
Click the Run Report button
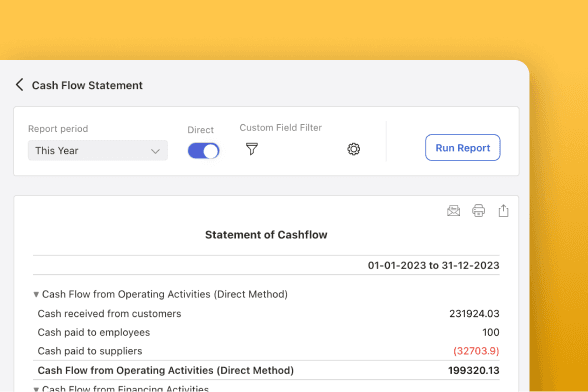pyautogui.click(x=462, y=147)
